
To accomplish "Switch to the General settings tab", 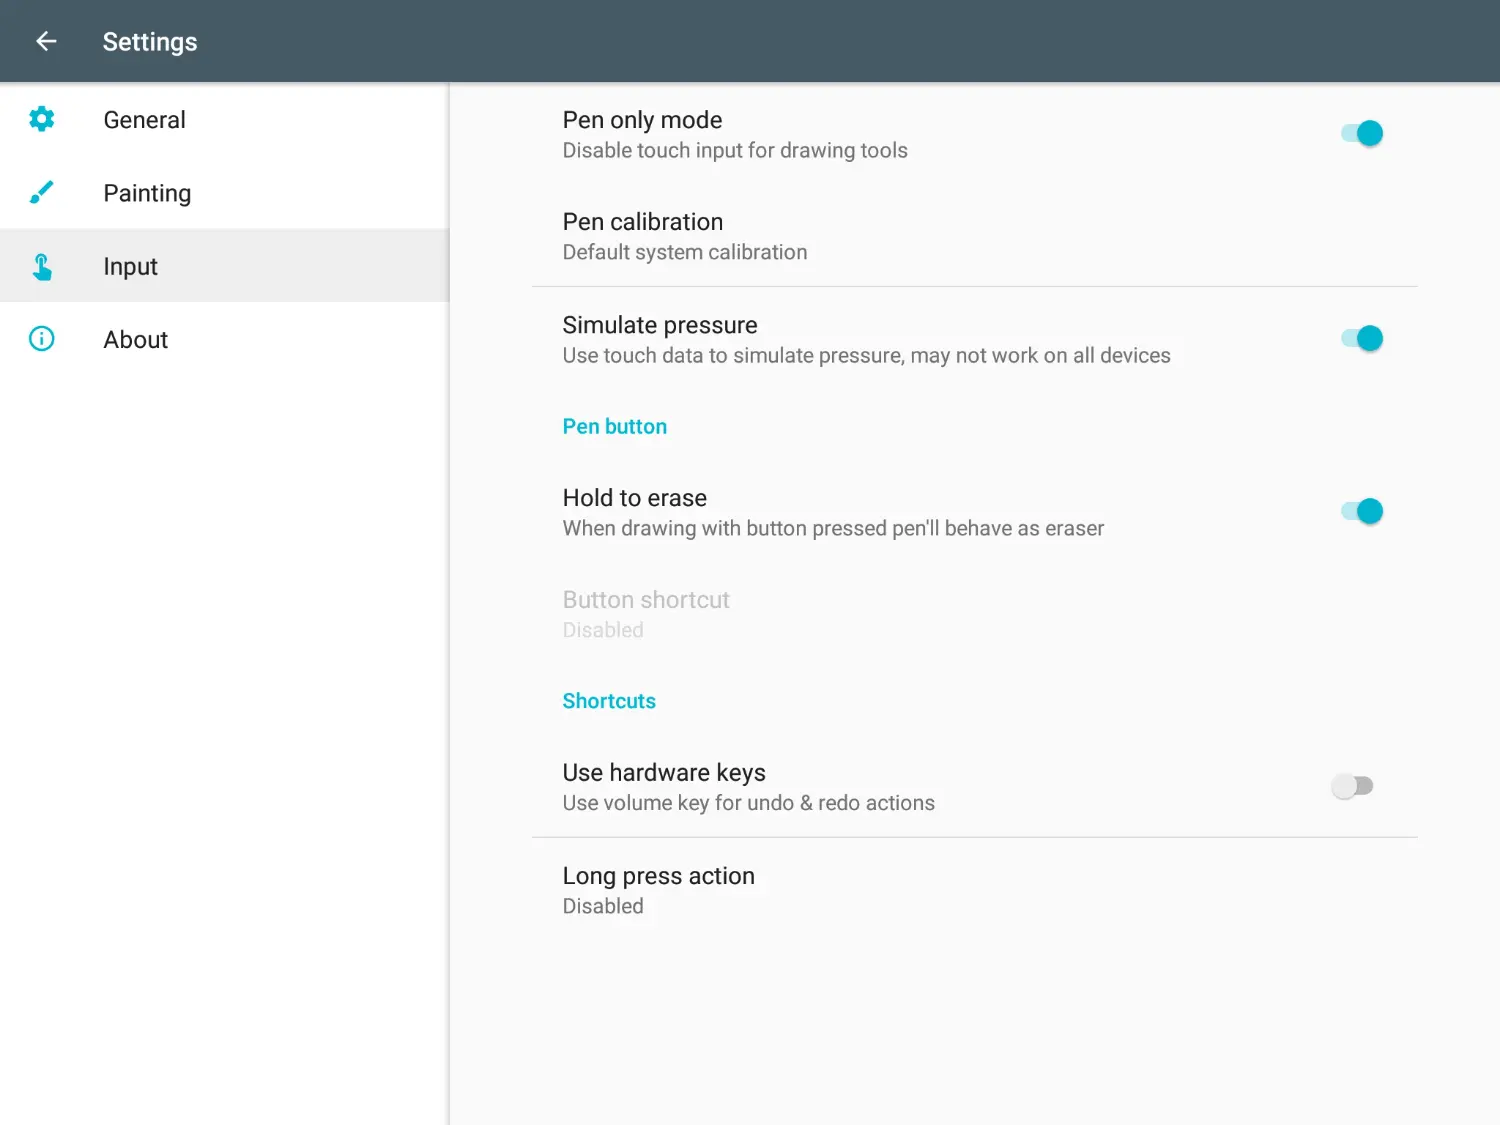I will [x=224, y=119].
